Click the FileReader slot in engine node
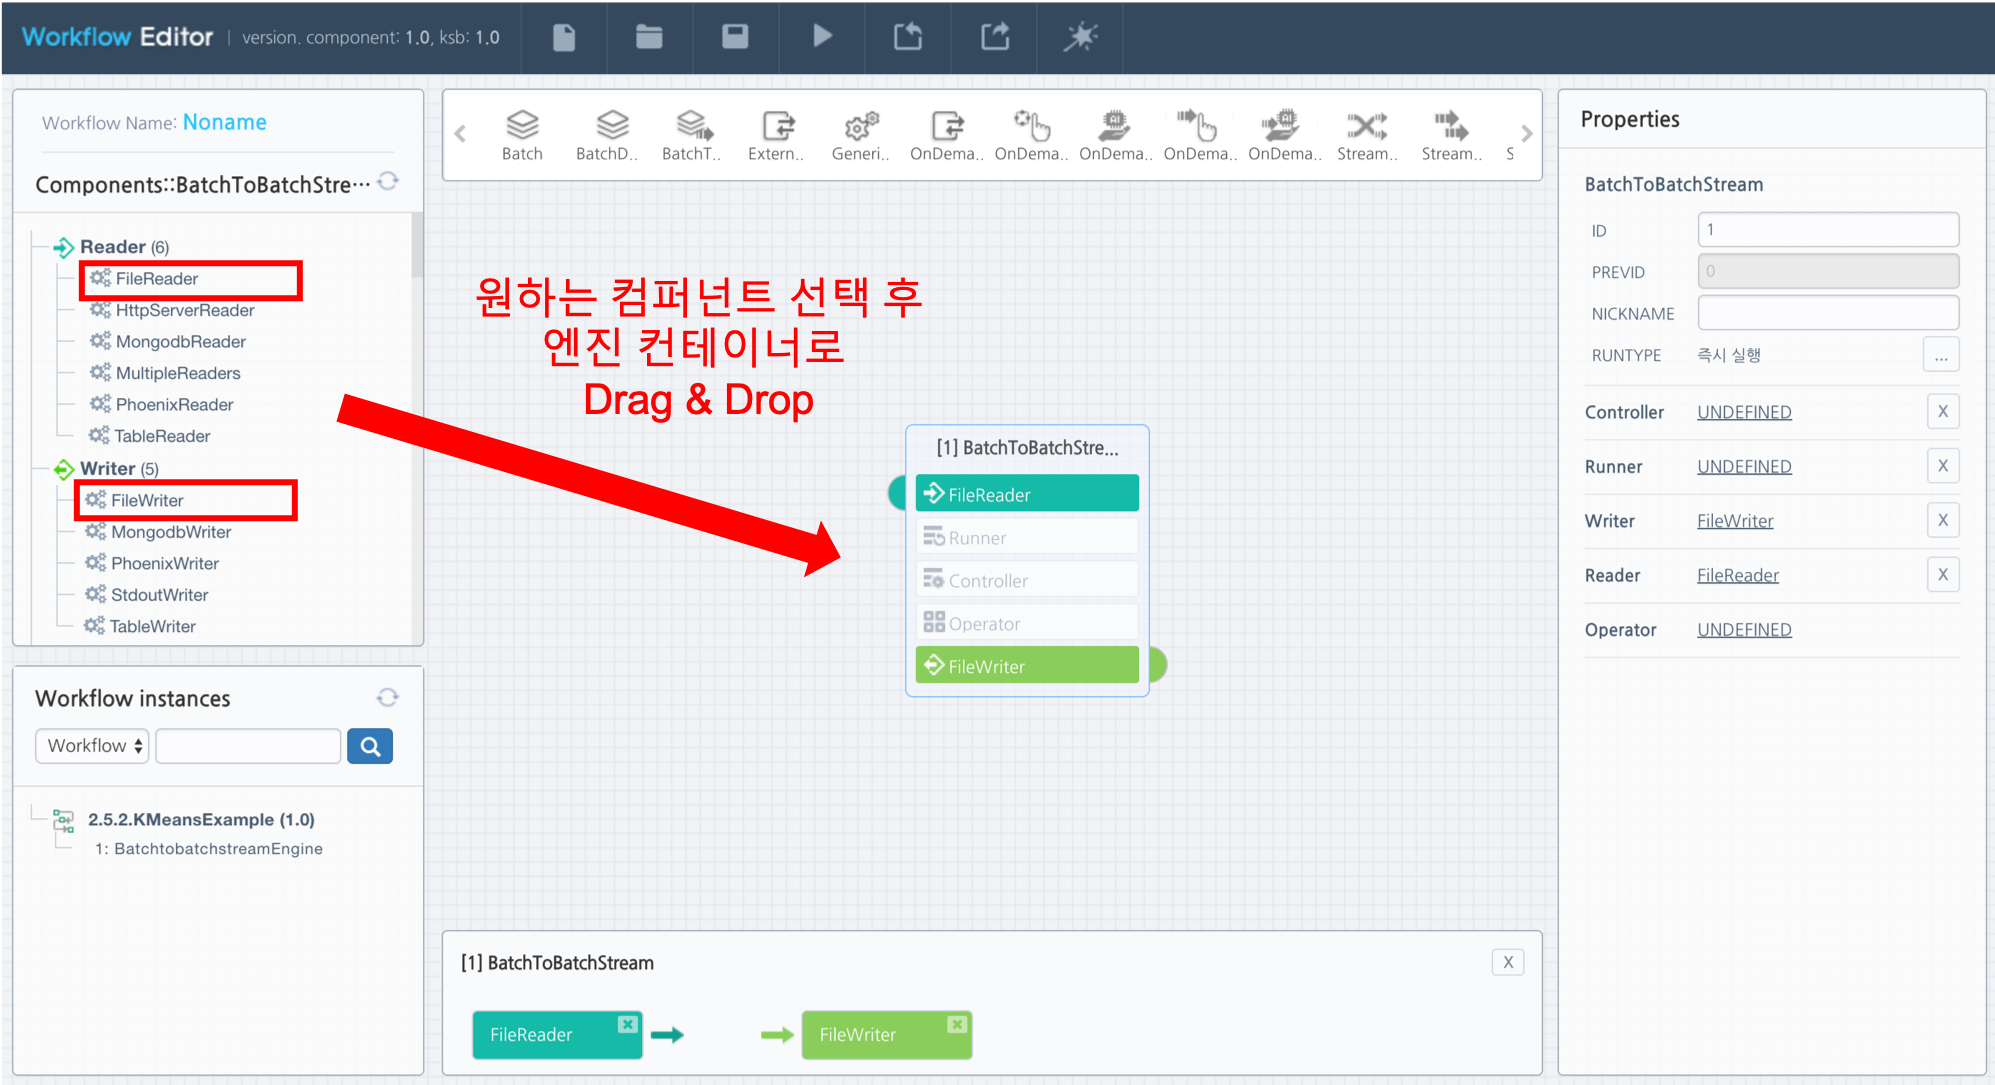This screenshot has width=1995, height=1085. click(x=1027, y=494)
